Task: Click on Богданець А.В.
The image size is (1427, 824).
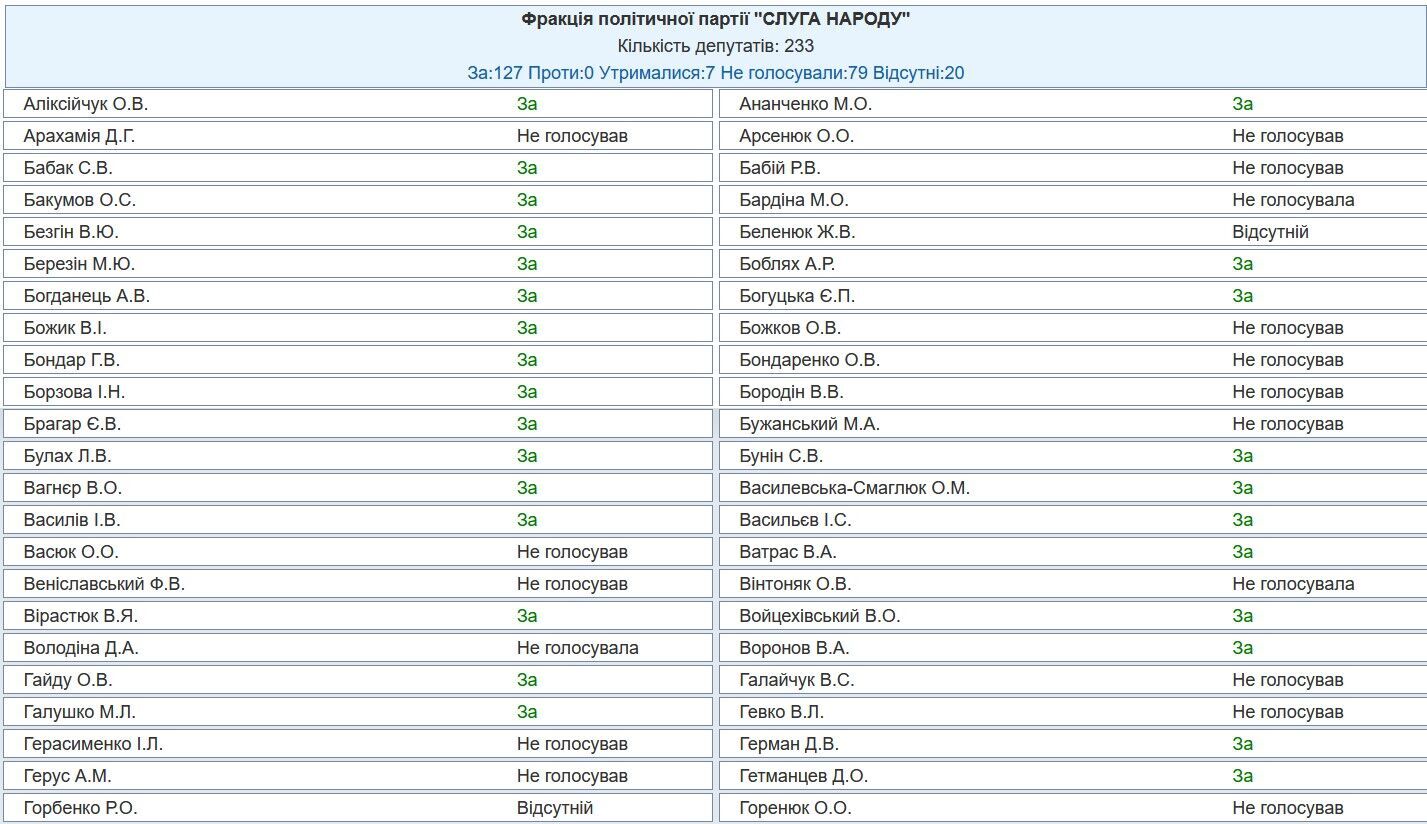Action: point(87,296)
